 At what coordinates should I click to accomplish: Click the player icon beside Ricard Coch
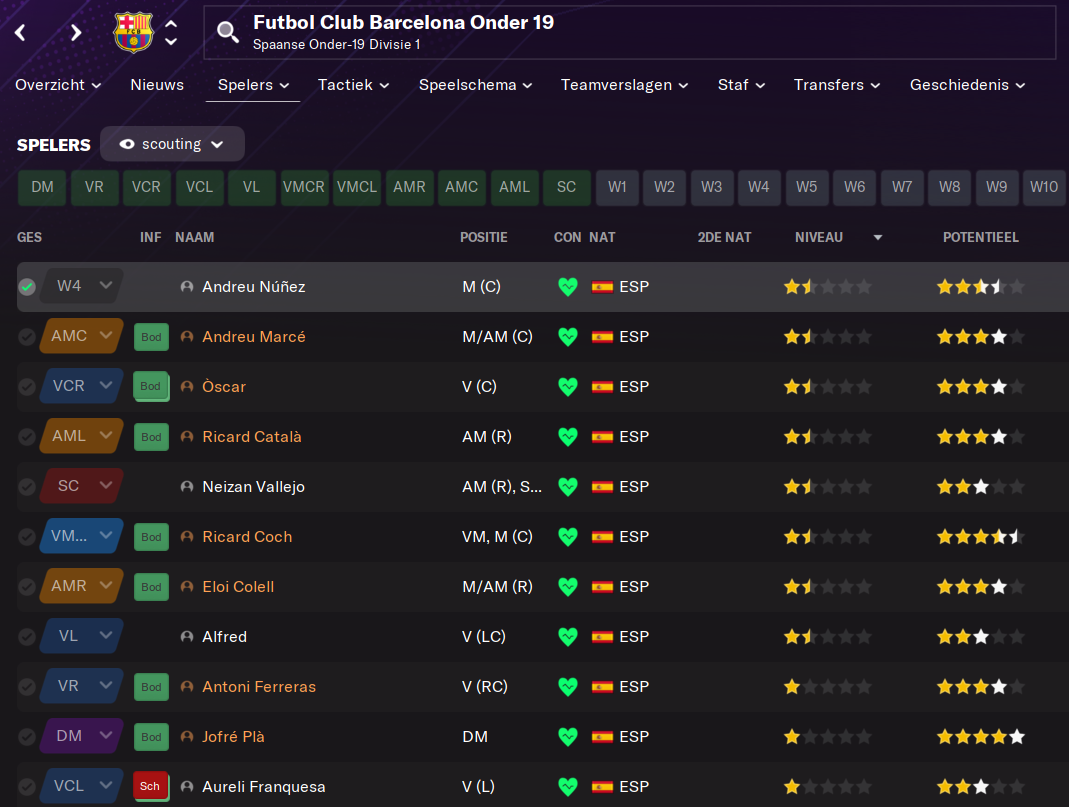pos(187,537)
